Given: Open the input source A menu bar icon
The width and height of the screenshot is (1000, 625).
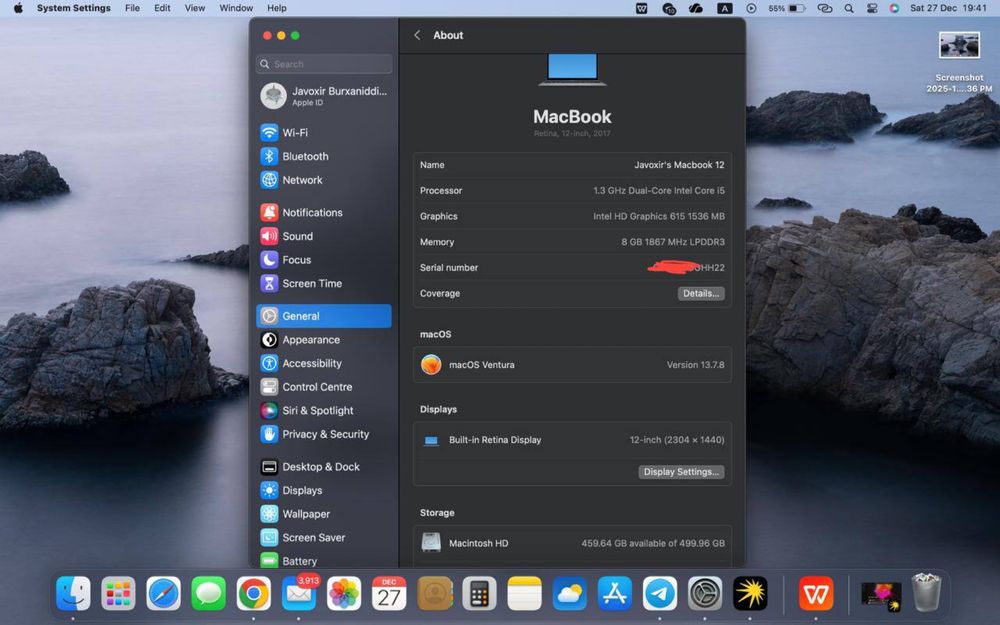Looking at the screenshot, I should point(724,8).
